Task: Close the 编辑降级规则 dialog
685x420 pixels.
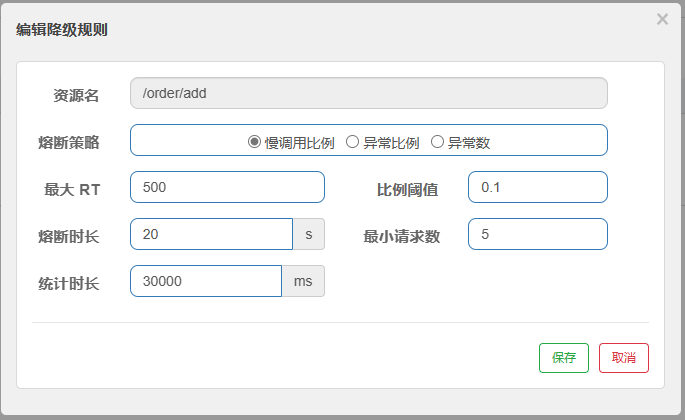Action: (x=662, y=19)
